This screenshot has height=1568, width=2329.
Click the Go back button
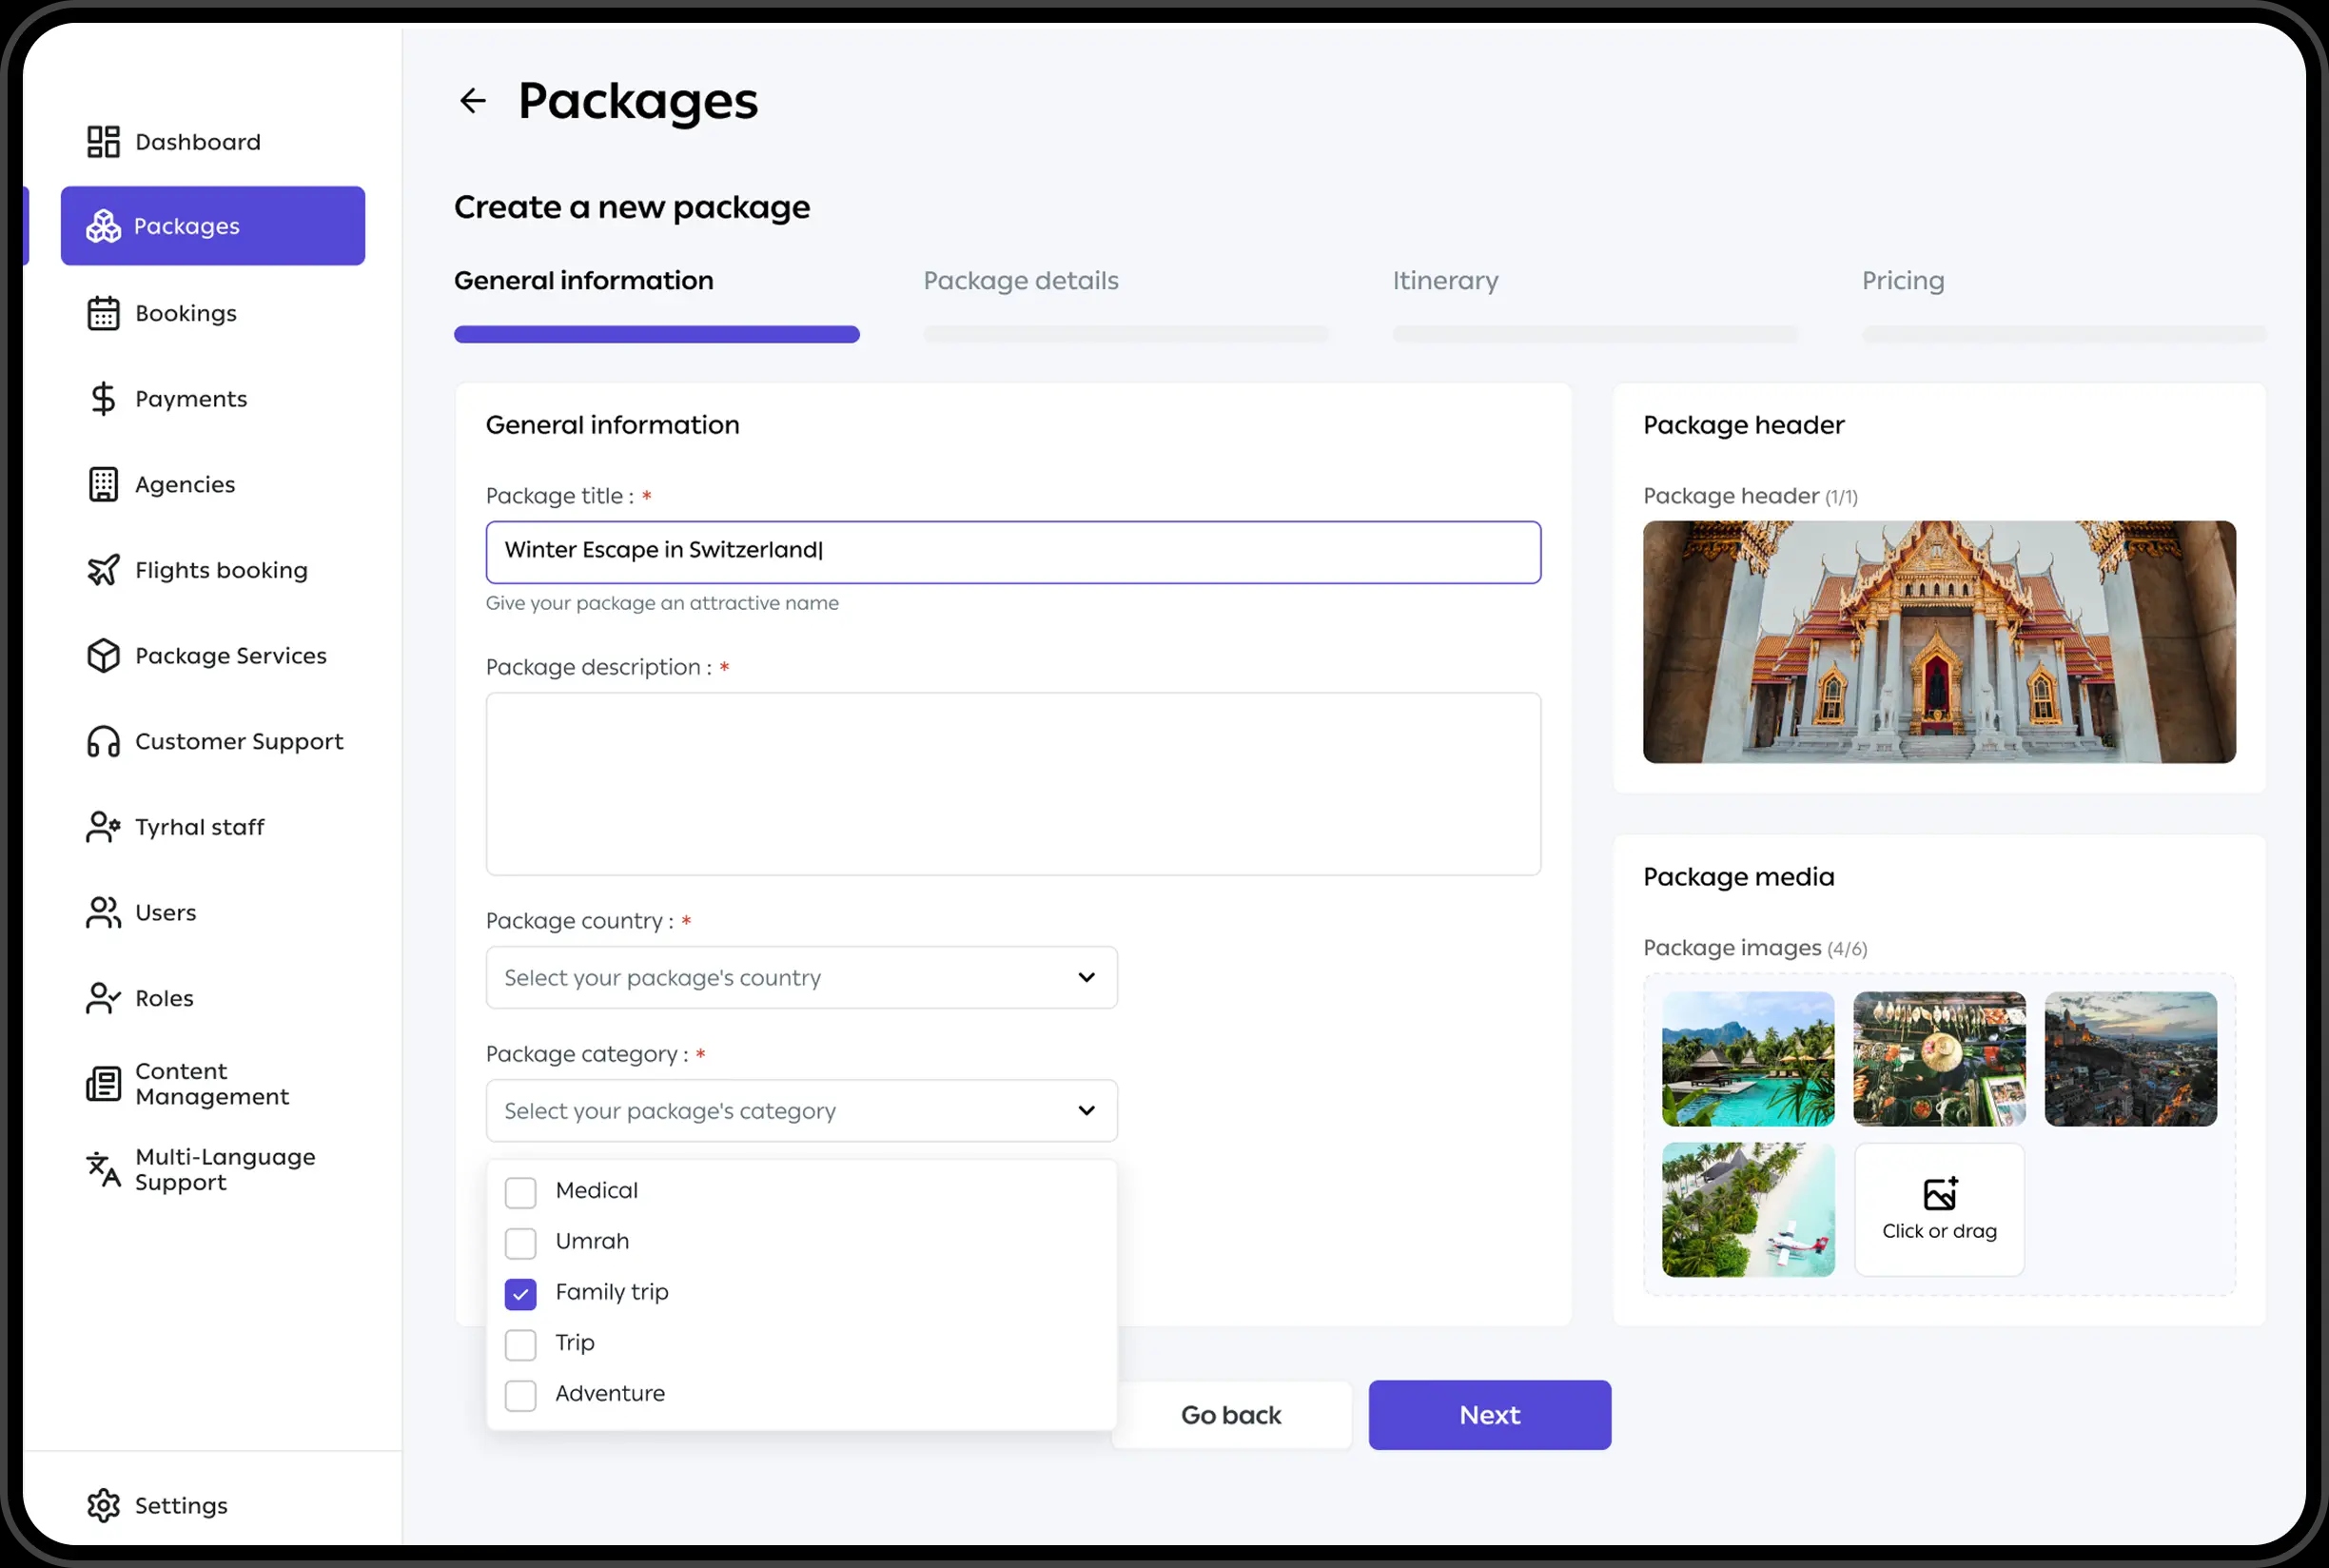(1231, 1415)
